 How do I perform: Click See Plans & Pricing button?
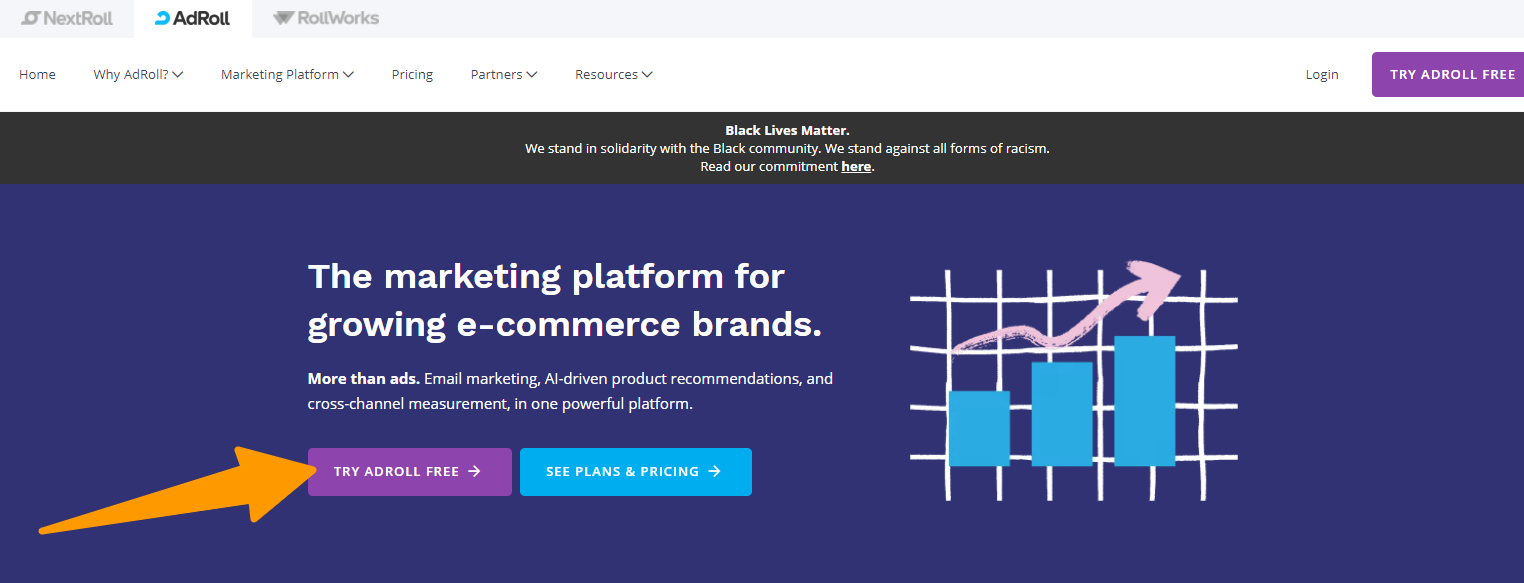636,472
